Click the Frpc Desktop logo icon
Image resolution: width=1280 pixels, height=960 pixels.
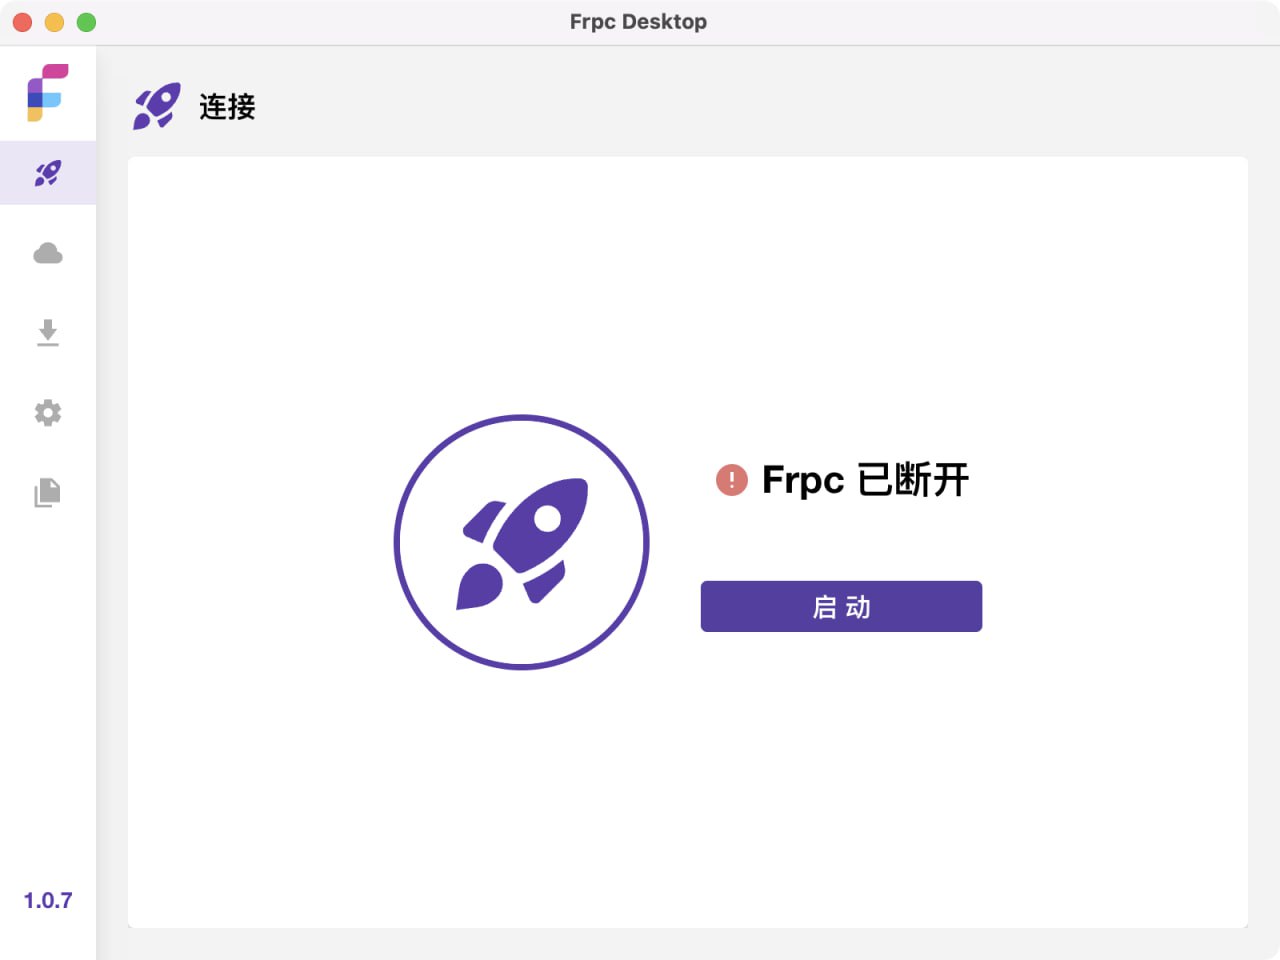click(x=47, y=92)
